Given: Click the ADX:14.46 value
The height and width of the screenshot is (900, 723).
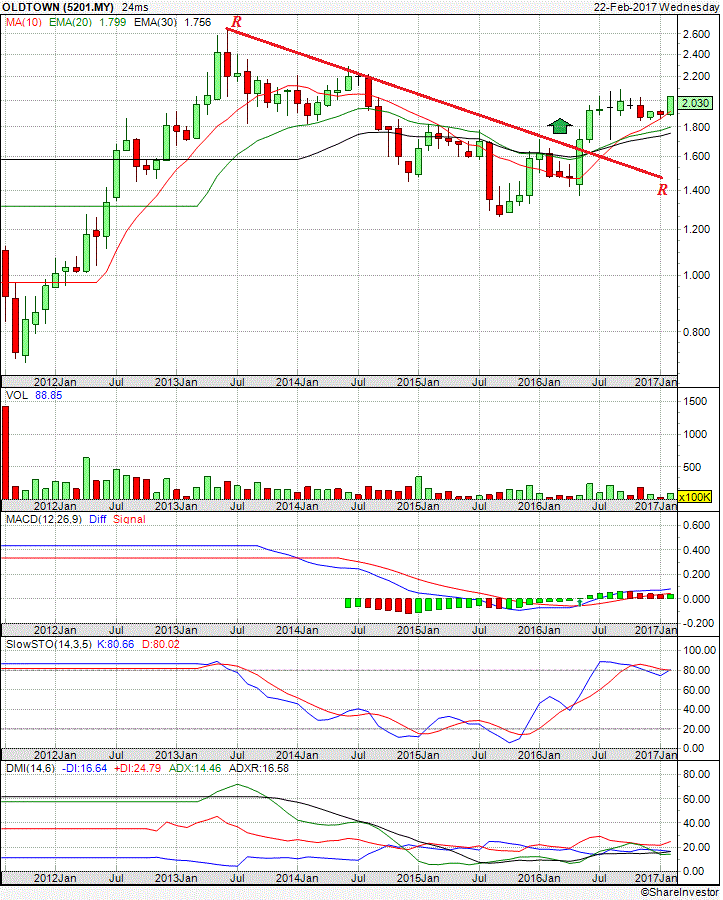Looking at the screenshot, I should click(195, 769).
